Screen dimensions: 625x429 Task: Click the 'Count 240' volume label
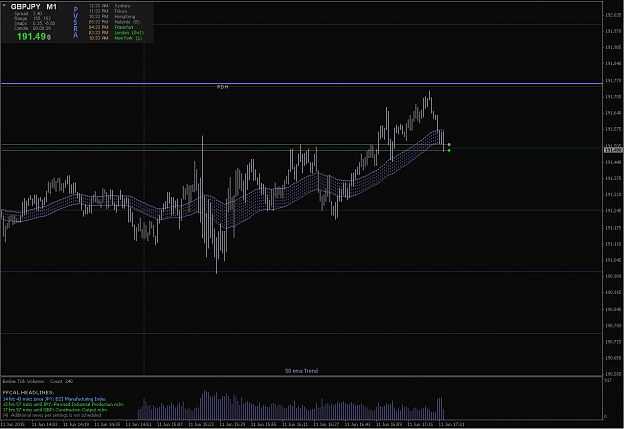click(61, 381)
